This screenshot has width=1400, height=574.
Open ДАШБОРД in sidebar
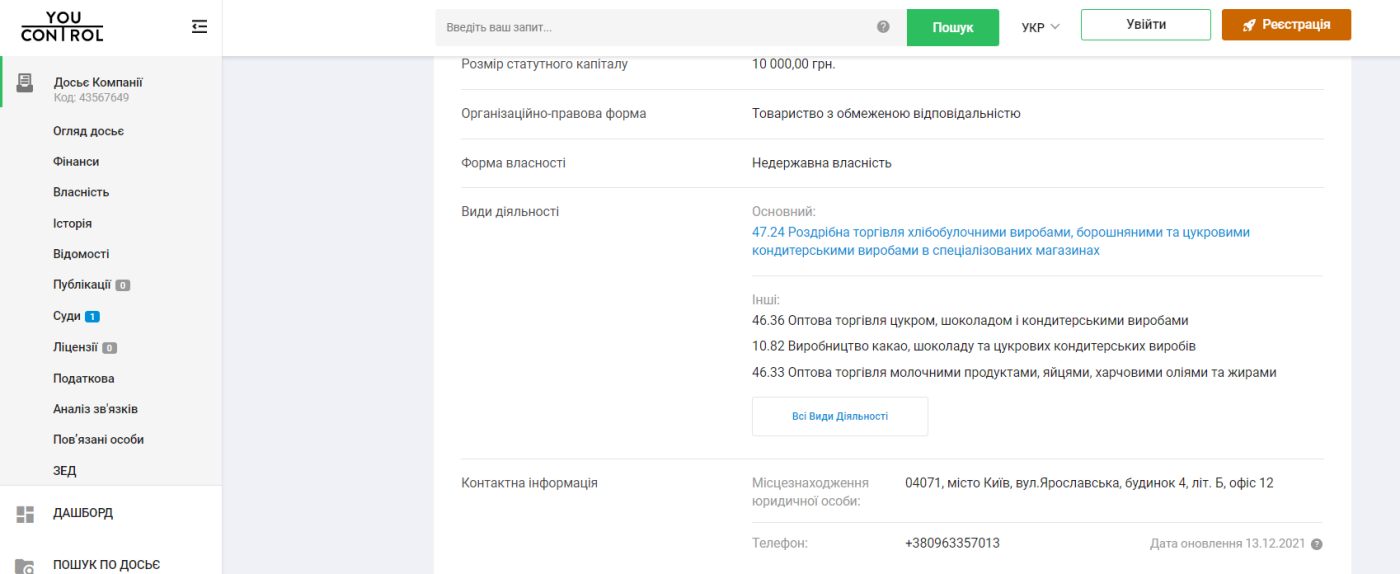(83, 513)
